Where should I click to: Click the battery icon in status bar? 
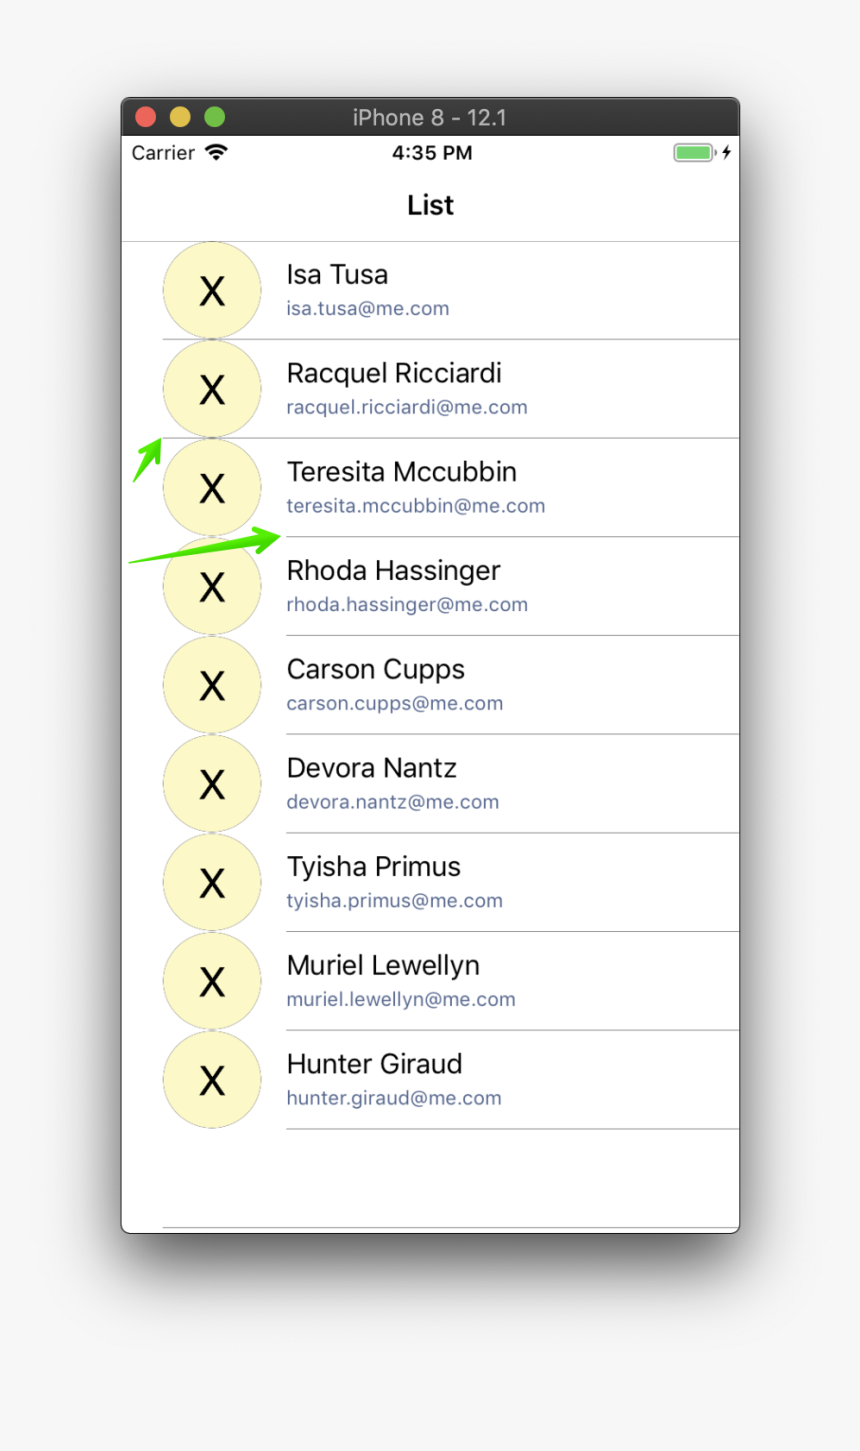[693, 153]
